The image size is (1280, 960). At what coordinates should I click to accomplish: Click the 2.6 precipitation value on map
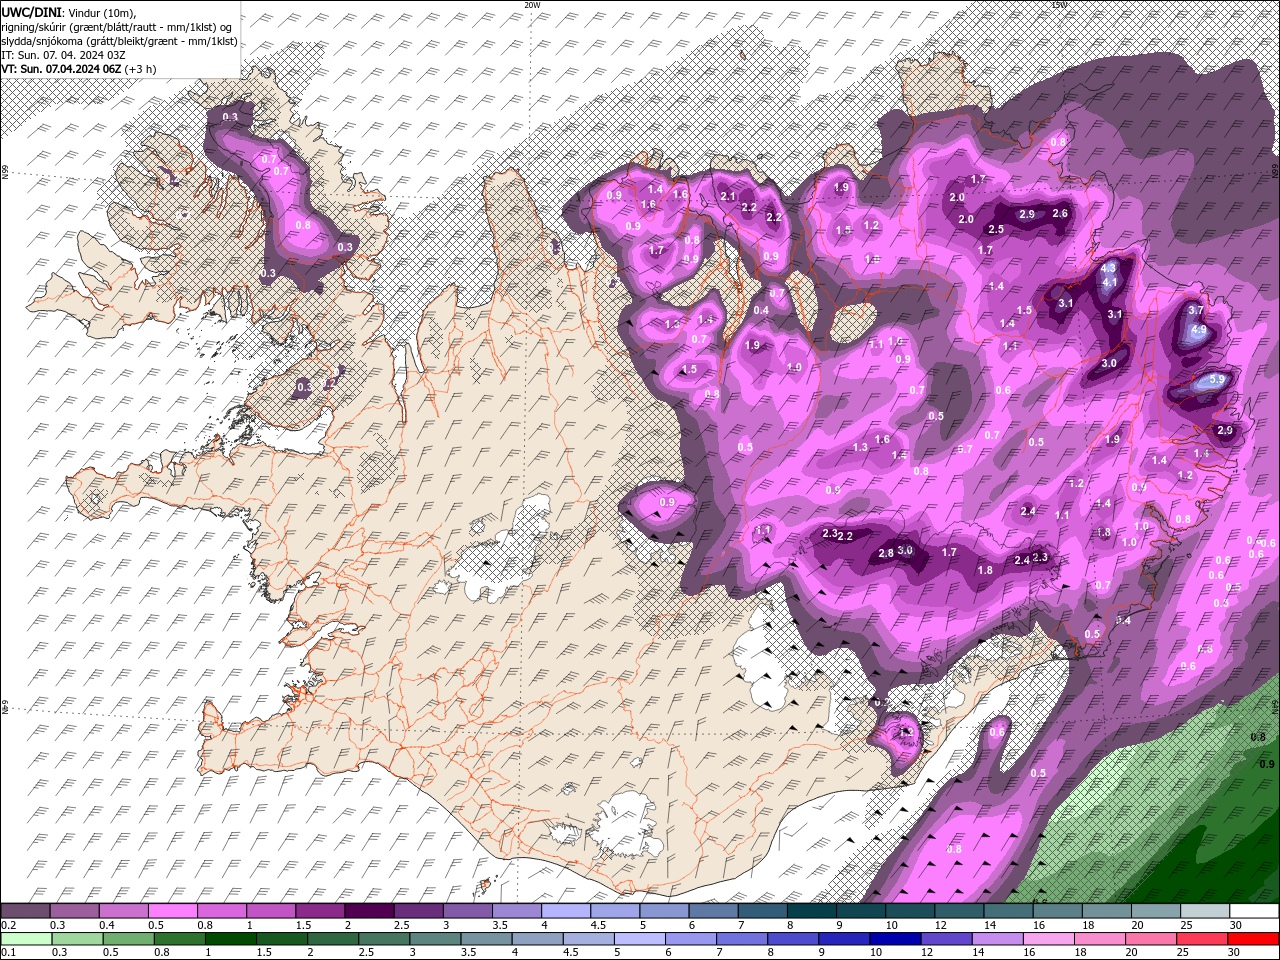[1061, 213]
